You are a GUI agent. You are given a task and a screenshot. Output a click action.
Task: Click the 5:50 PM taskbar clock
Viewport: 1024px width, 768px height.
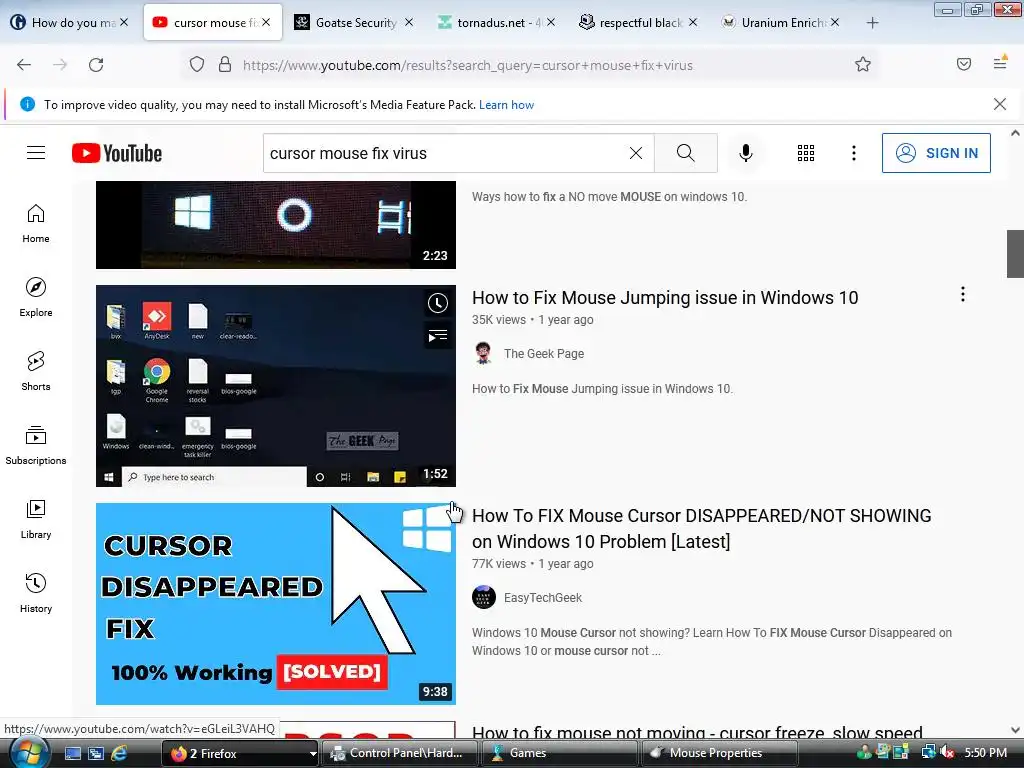tap(985, 753)
